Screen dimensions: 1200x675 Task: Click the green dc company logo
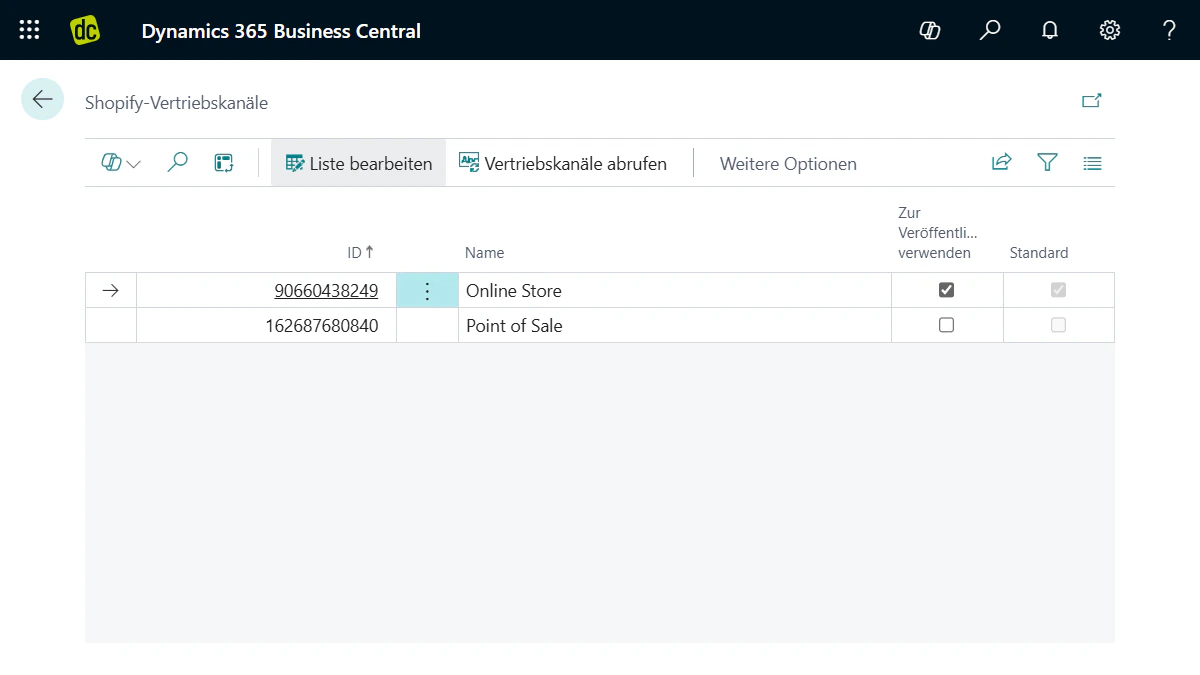point(86,30)
